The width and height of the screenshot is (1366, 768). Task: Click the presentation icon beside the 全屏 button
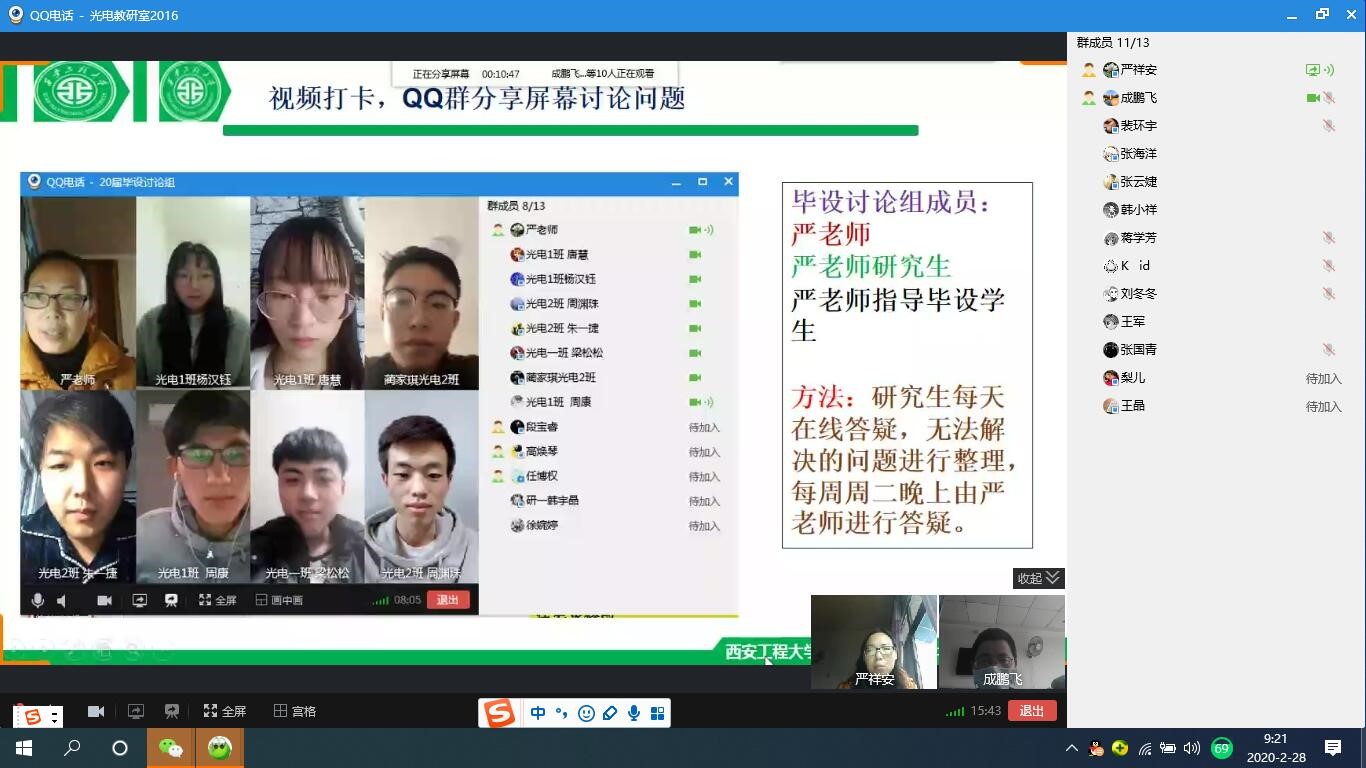pyautogui.click(x=172, y=711)
